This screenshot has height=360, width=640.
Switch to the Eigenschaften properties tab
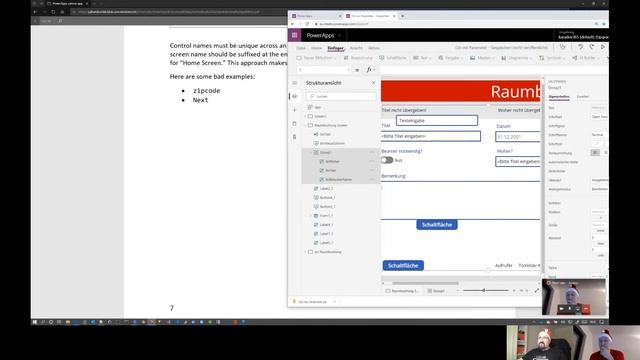pyautogui.click(x=559, y=97)
